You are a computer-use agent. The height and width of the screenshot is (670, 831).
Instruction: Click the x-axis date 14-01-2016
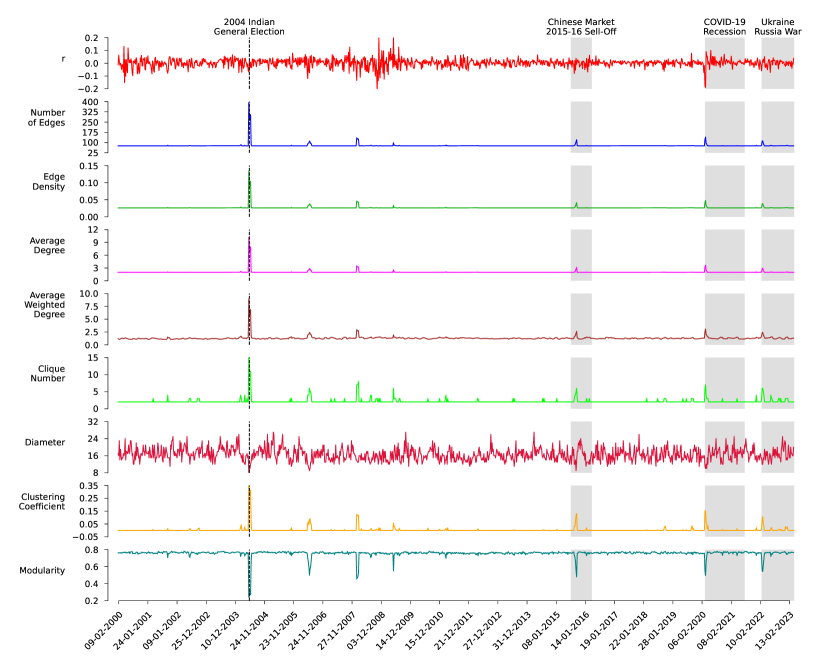(570, 630)
